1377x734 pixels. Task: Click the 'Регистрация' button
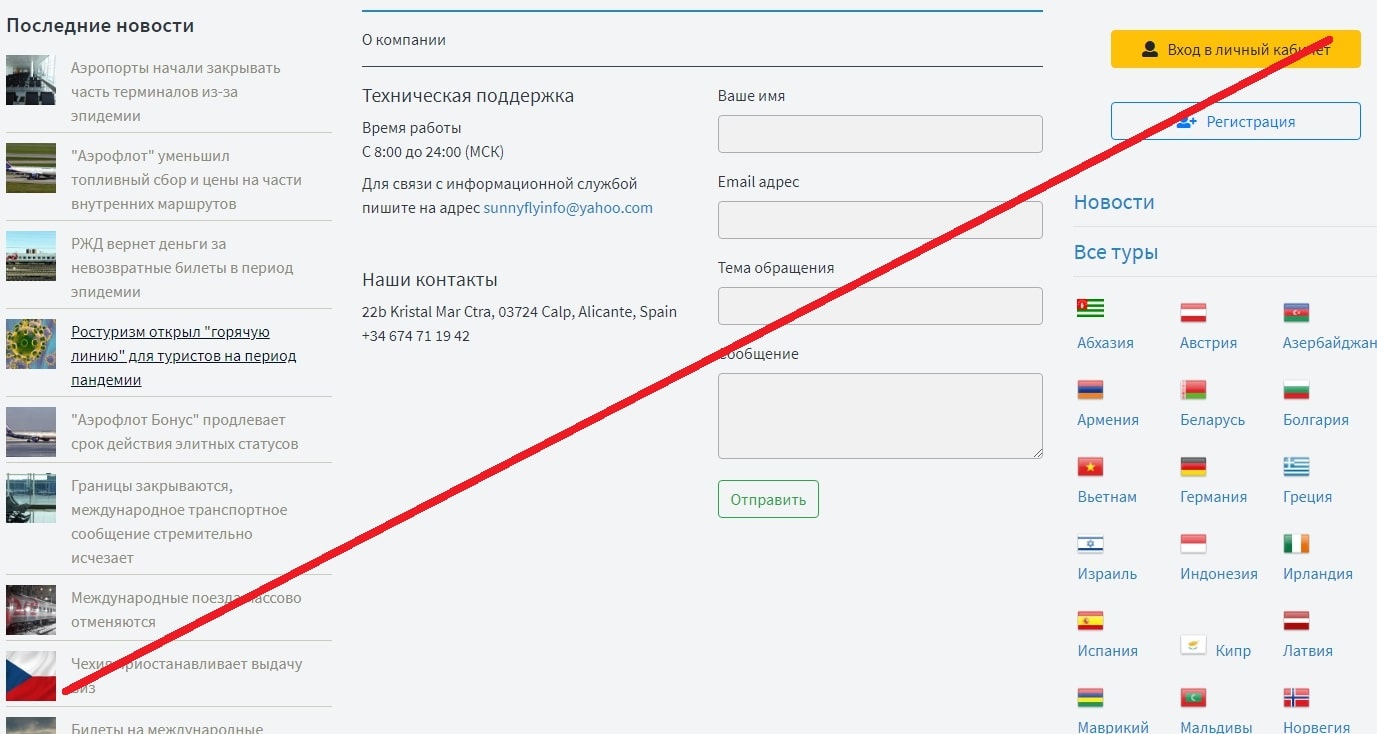[1235, 121]
